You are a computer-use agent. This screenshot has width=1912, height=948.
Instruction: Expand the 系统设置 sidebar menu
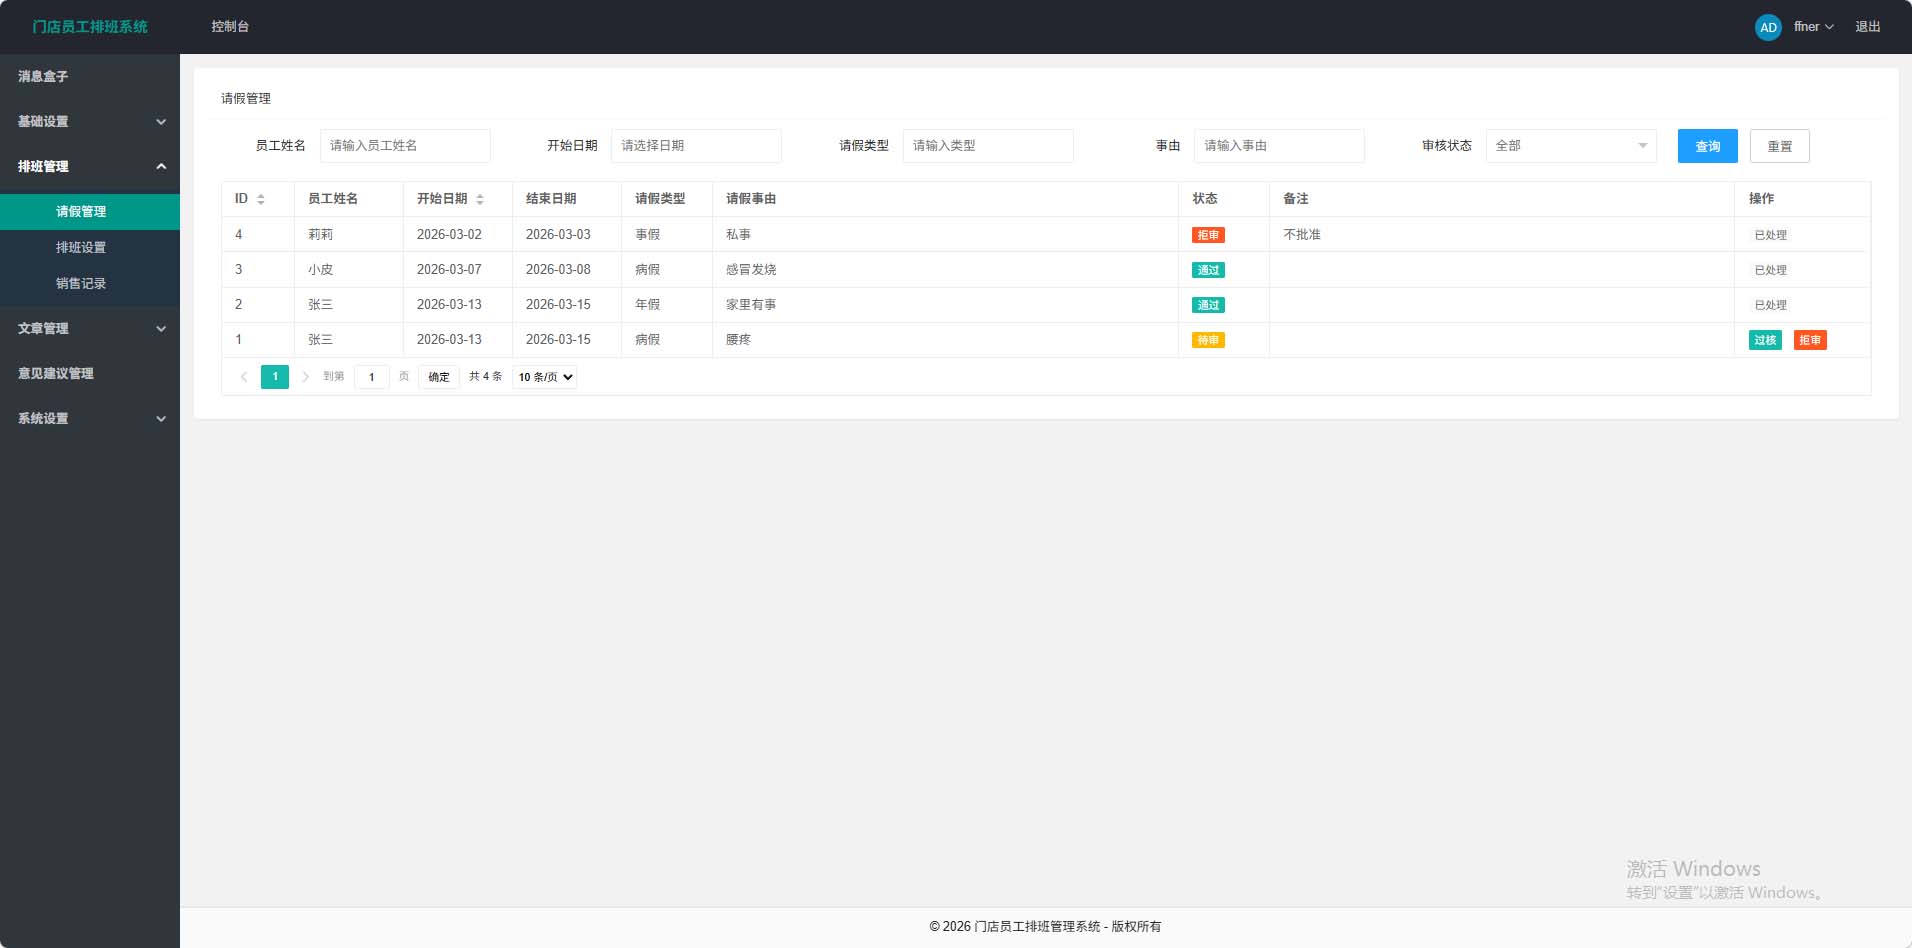pyautogui.click(x=89, y=419)
